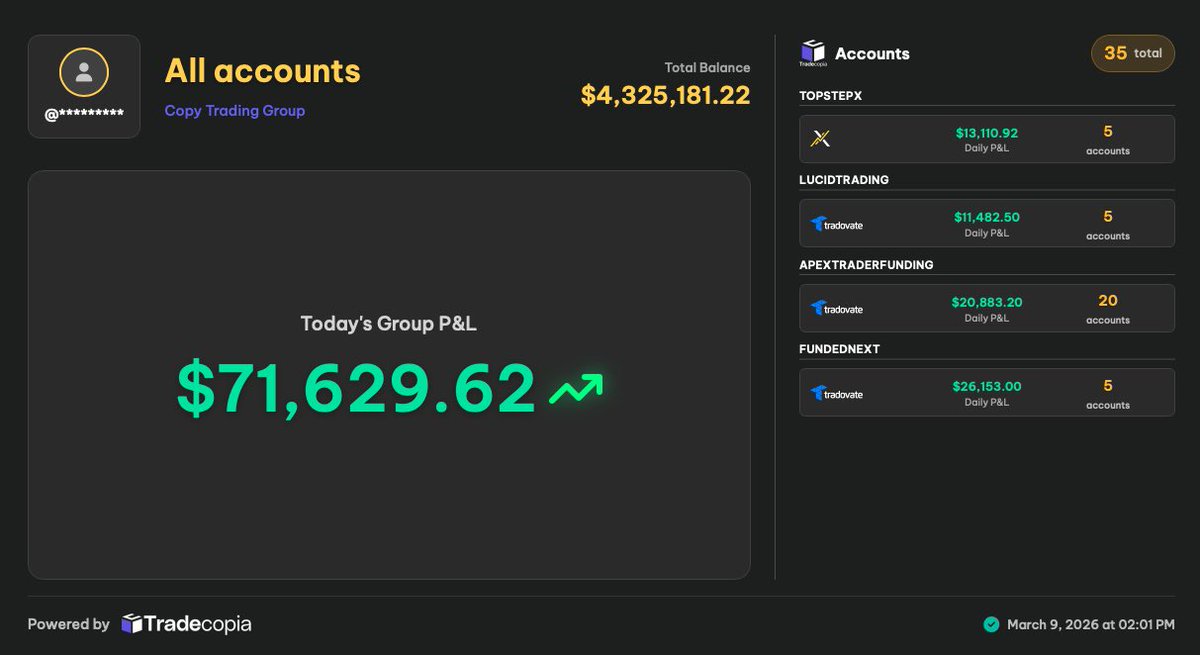Image resolution: width=1200 pixels, height=655 pixels.
Task: Click the $11,482.50 Daily P&L value
Action: [987, 217]
